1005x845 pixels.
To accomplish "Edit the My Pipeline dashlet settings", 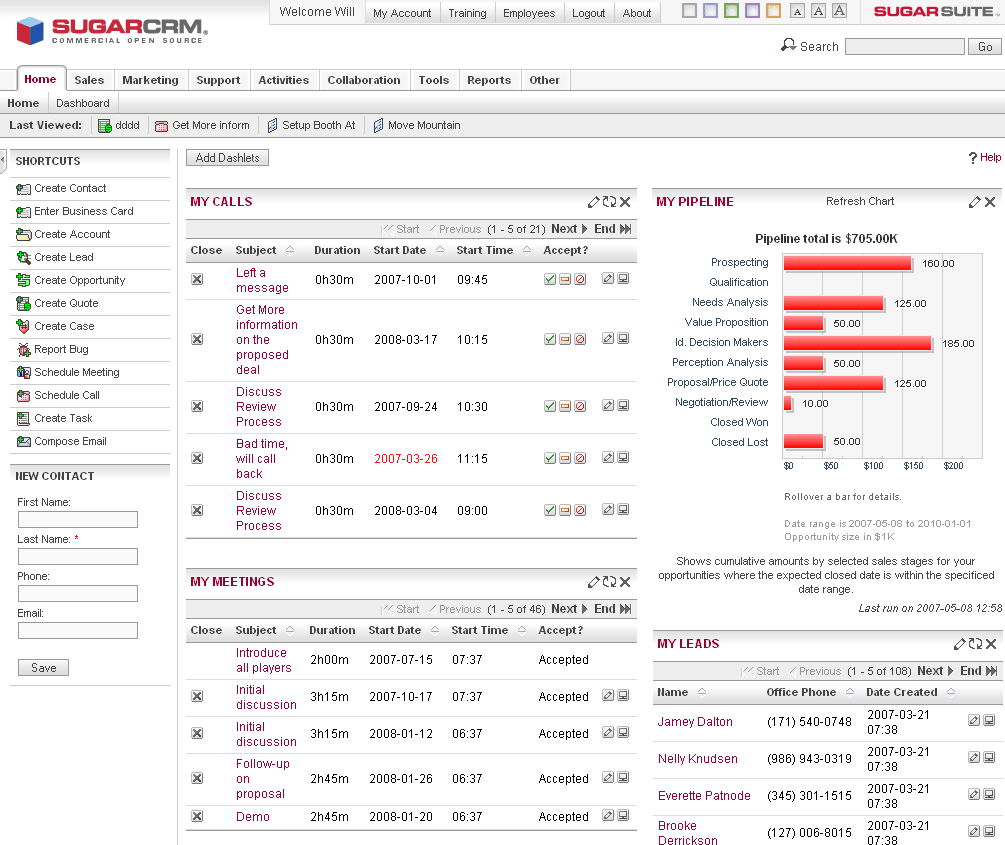I will point(975,202).
